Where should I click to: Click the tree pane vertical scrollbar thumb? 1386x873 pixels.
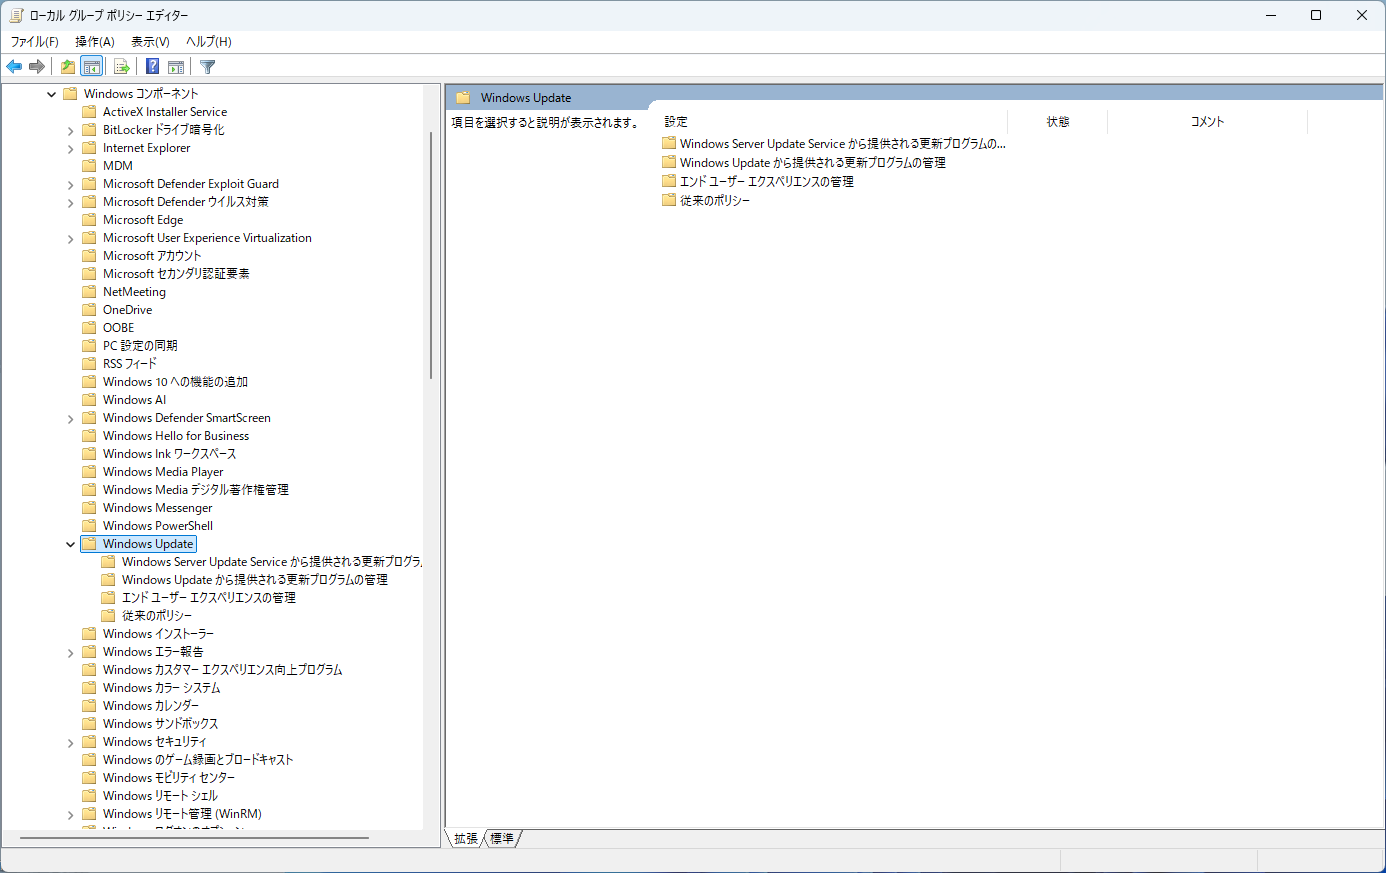pos(431,255)
